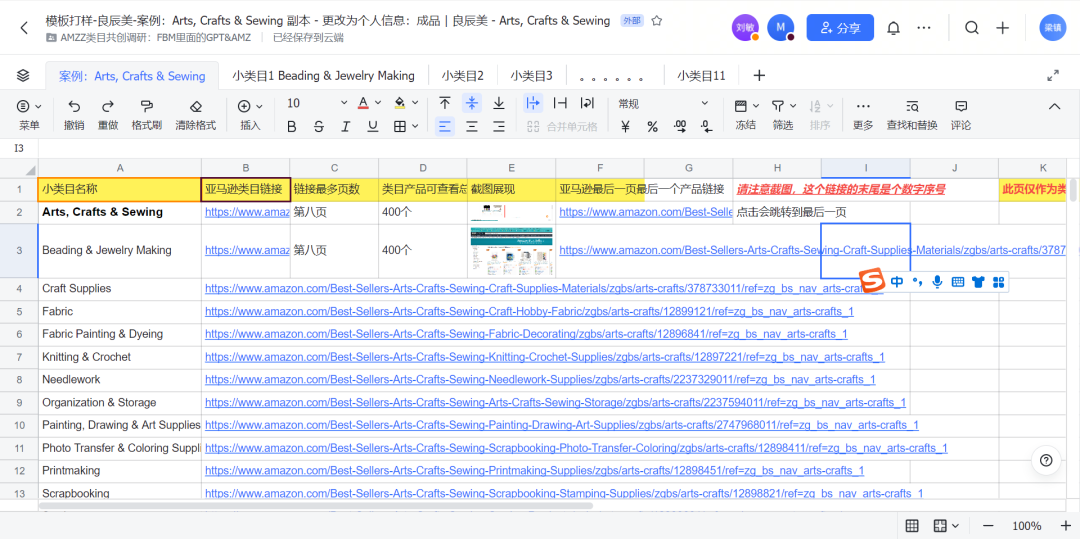Expand the fill color dropdown arrow
Screen dimensions: 1080x539
pos(415,103)
